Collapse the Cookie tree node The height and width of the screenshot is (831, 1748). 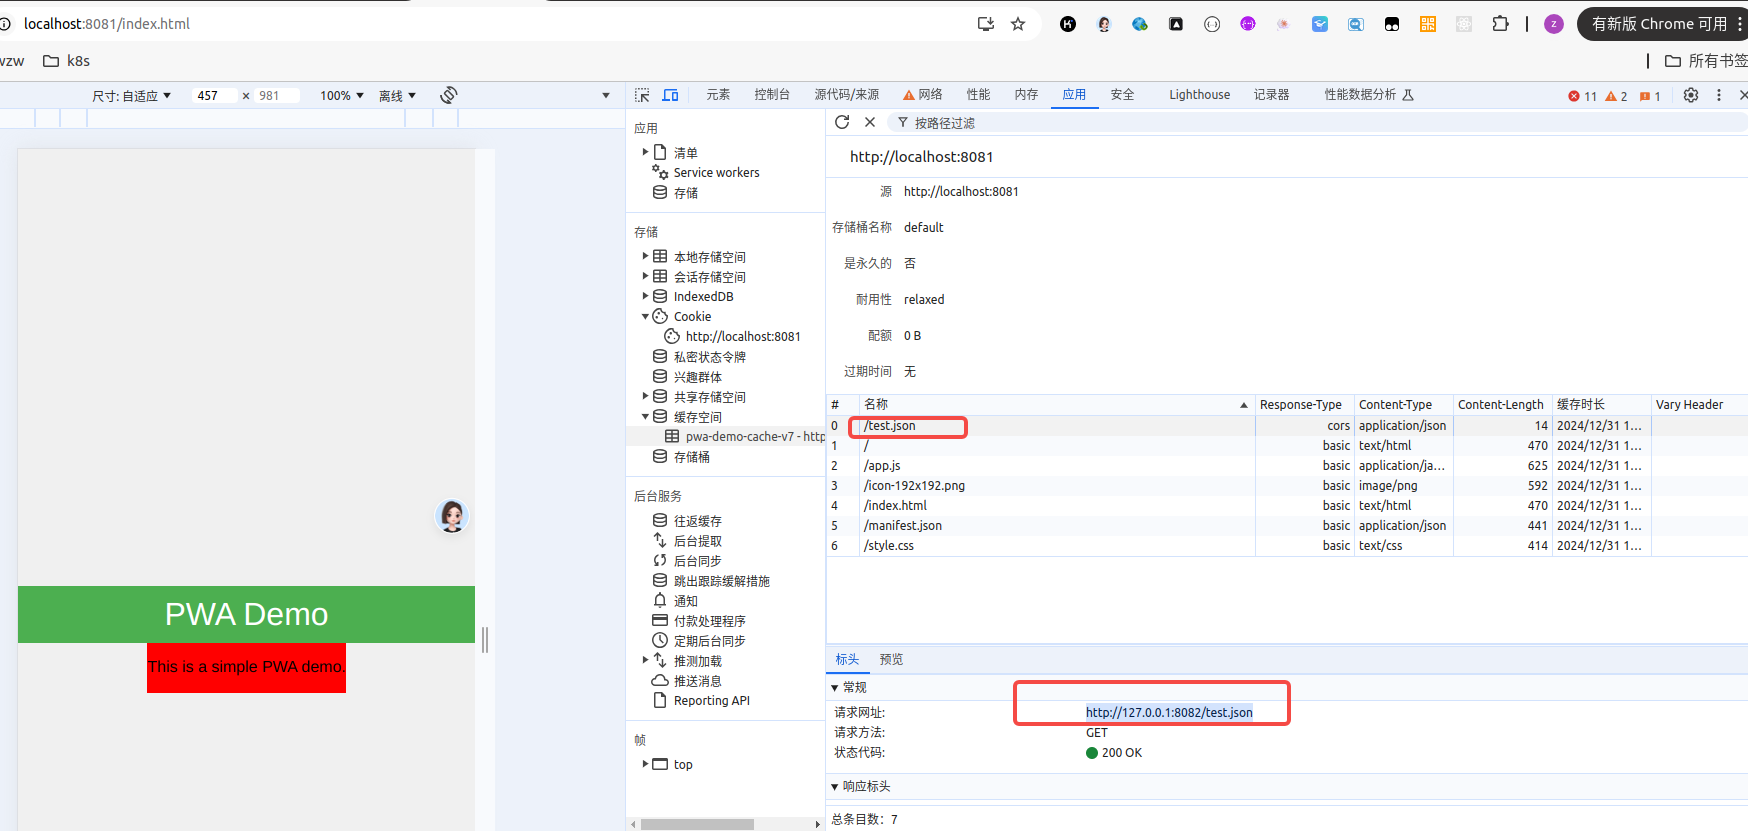tap(645, 316)
